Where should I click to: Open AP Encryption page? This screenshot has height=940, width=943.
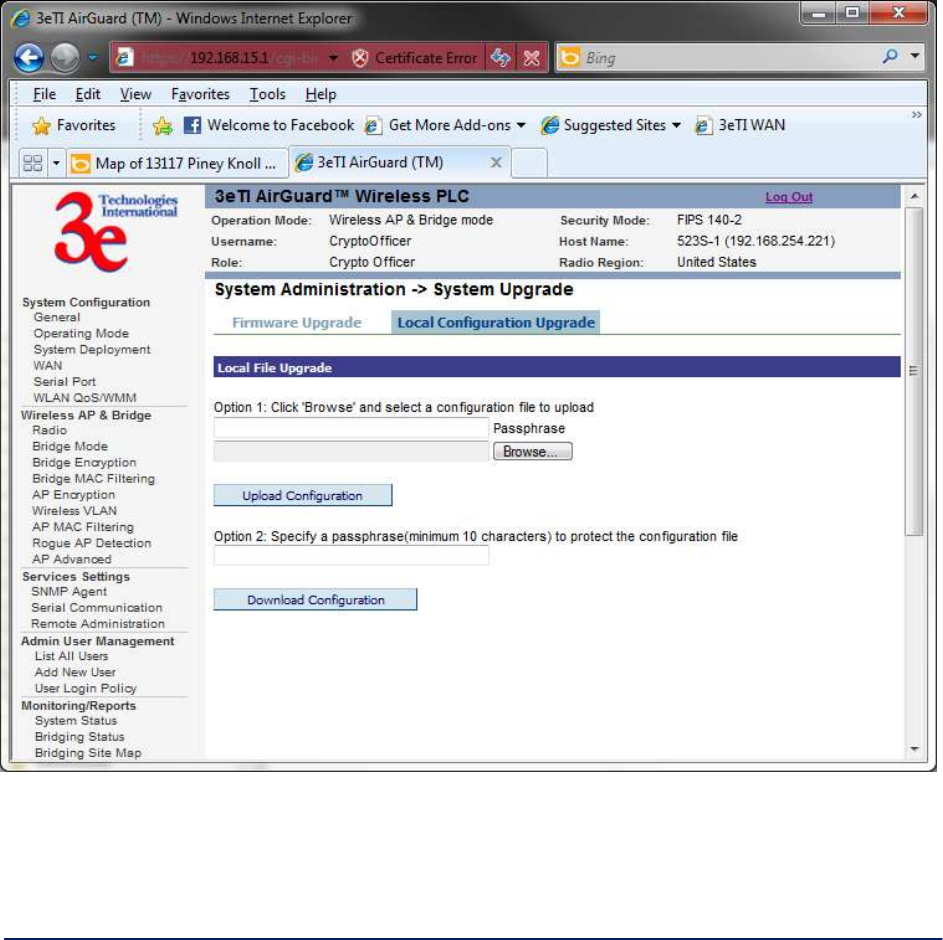(x=73, y=495)
